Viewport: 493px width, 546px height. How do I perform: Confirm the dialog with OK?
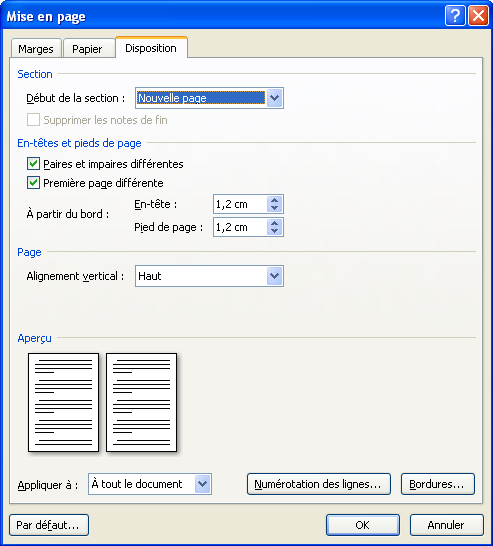click(x=362, y=525)
